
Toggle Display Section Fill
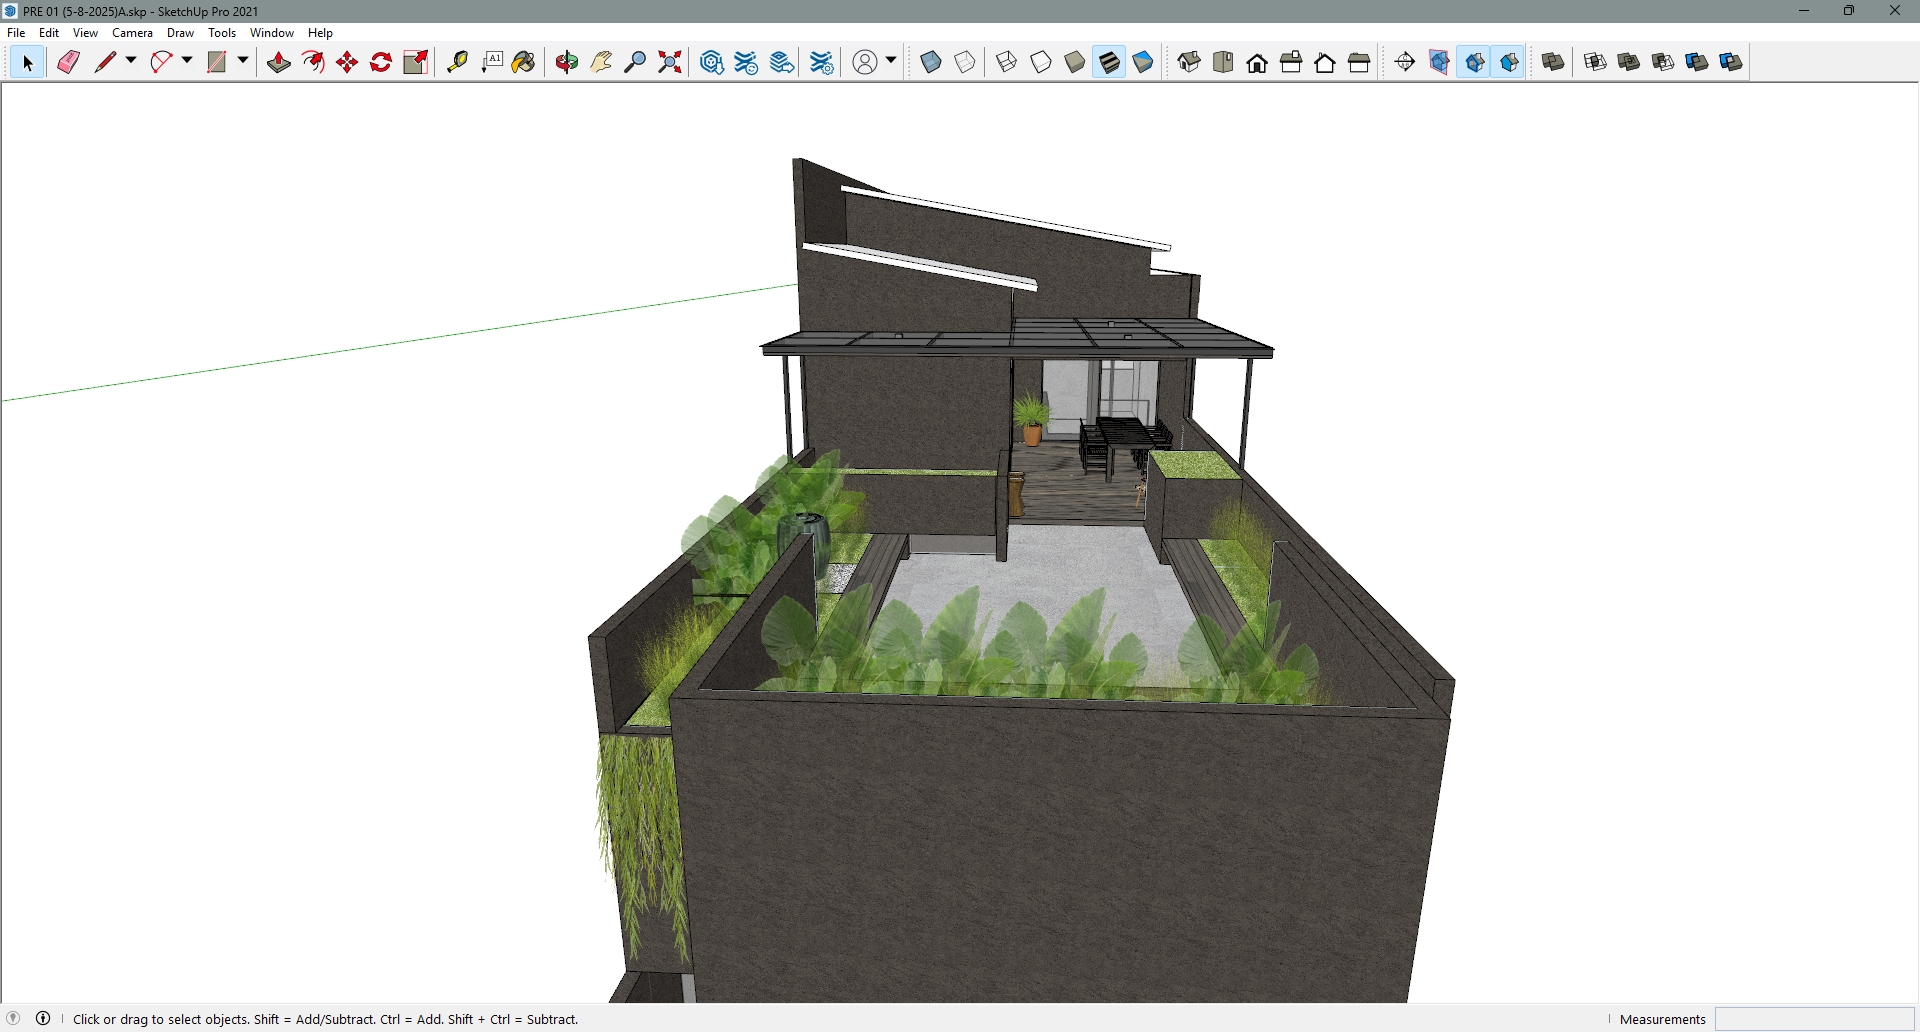1509,62
